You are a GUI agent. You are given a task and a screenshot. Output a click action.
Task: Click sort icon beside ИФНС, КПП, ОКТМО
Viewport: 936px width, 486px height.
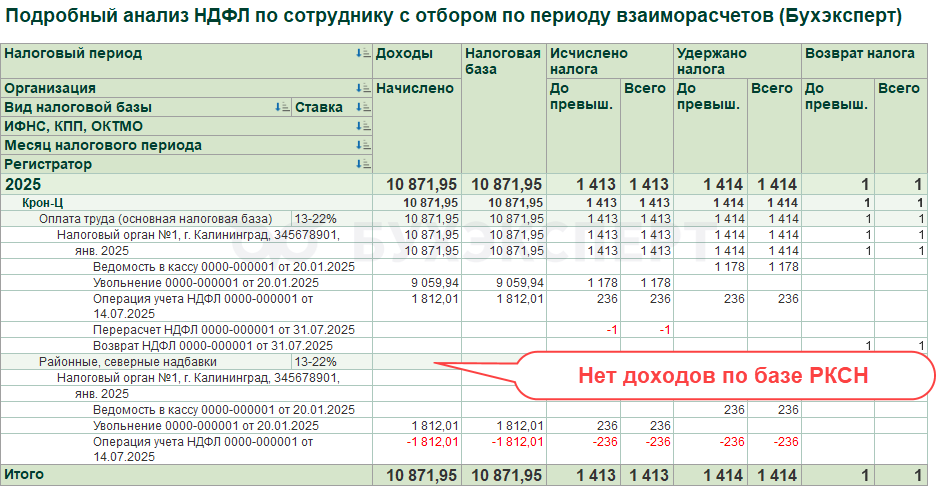pyautogui.click(x=363, y=127)
